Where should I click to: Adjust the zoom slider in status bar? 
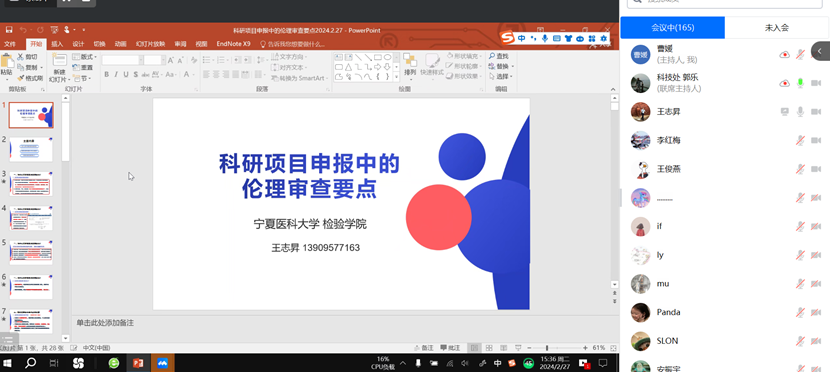tap(547, 348)
